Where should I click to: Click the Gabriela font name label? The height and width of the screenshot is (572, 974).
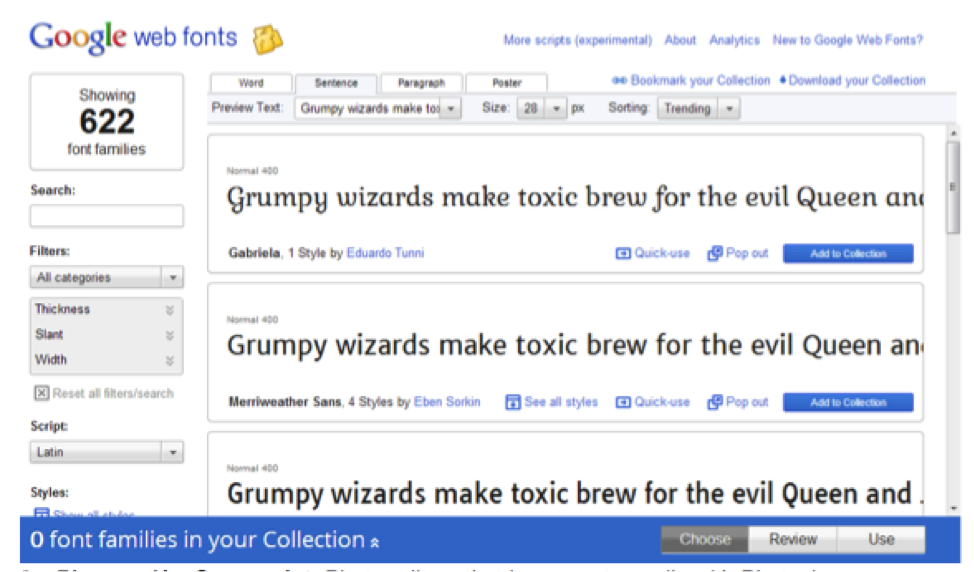coord(254,253)
